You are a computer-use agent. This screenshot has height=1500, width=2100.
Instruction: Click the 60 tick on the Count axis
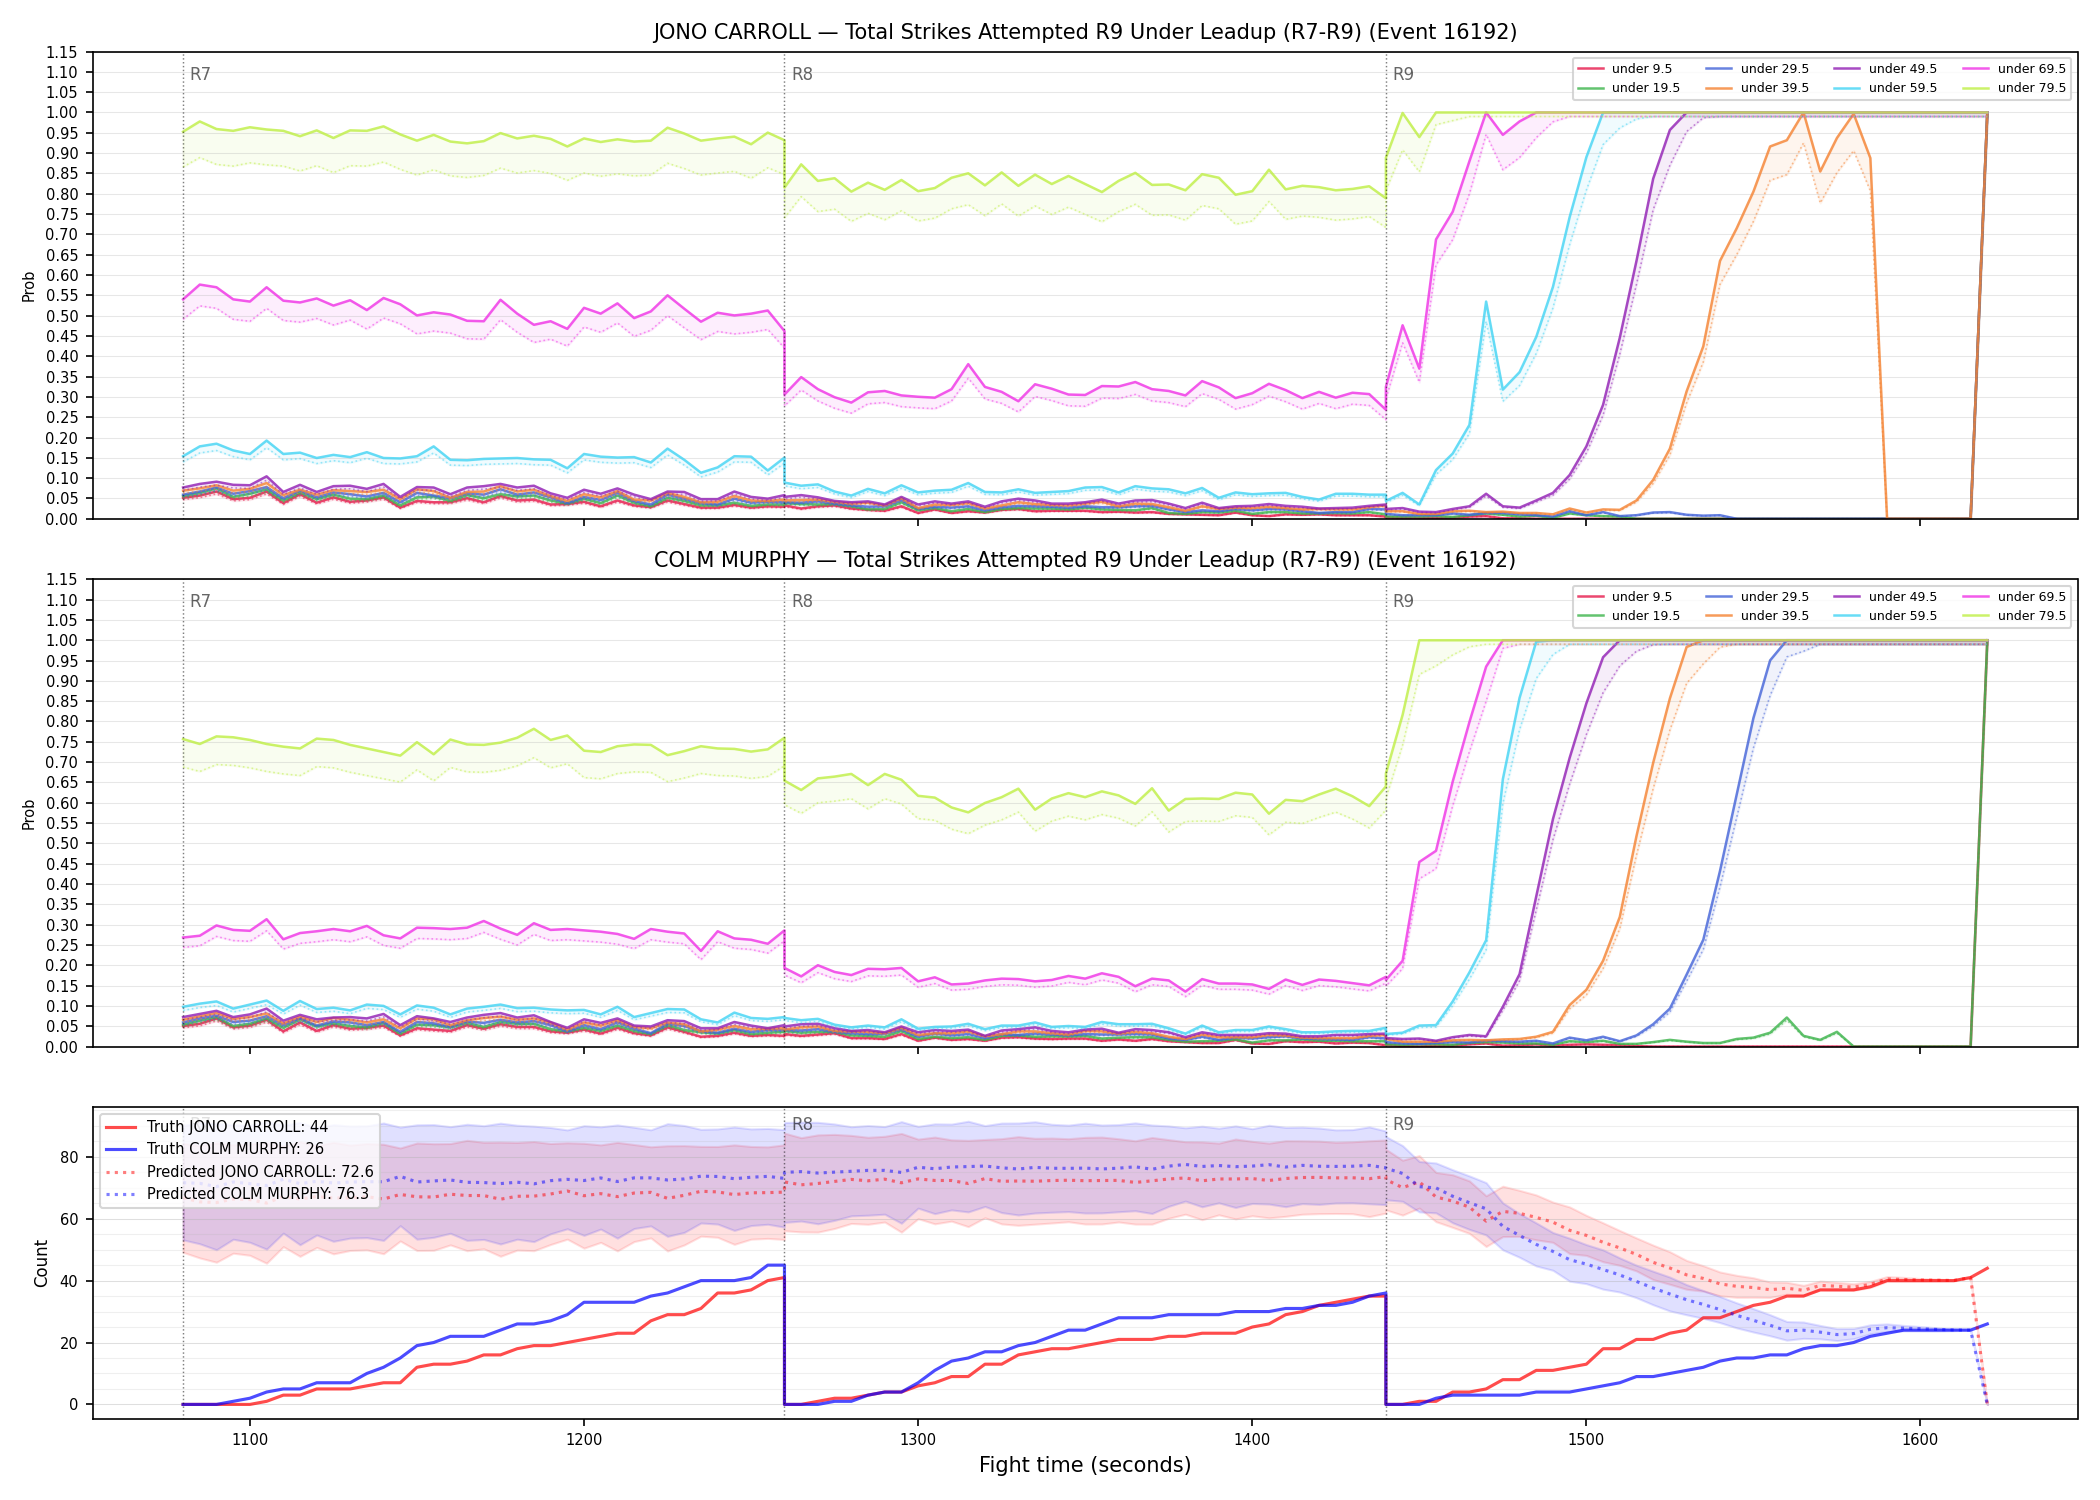68,1220
